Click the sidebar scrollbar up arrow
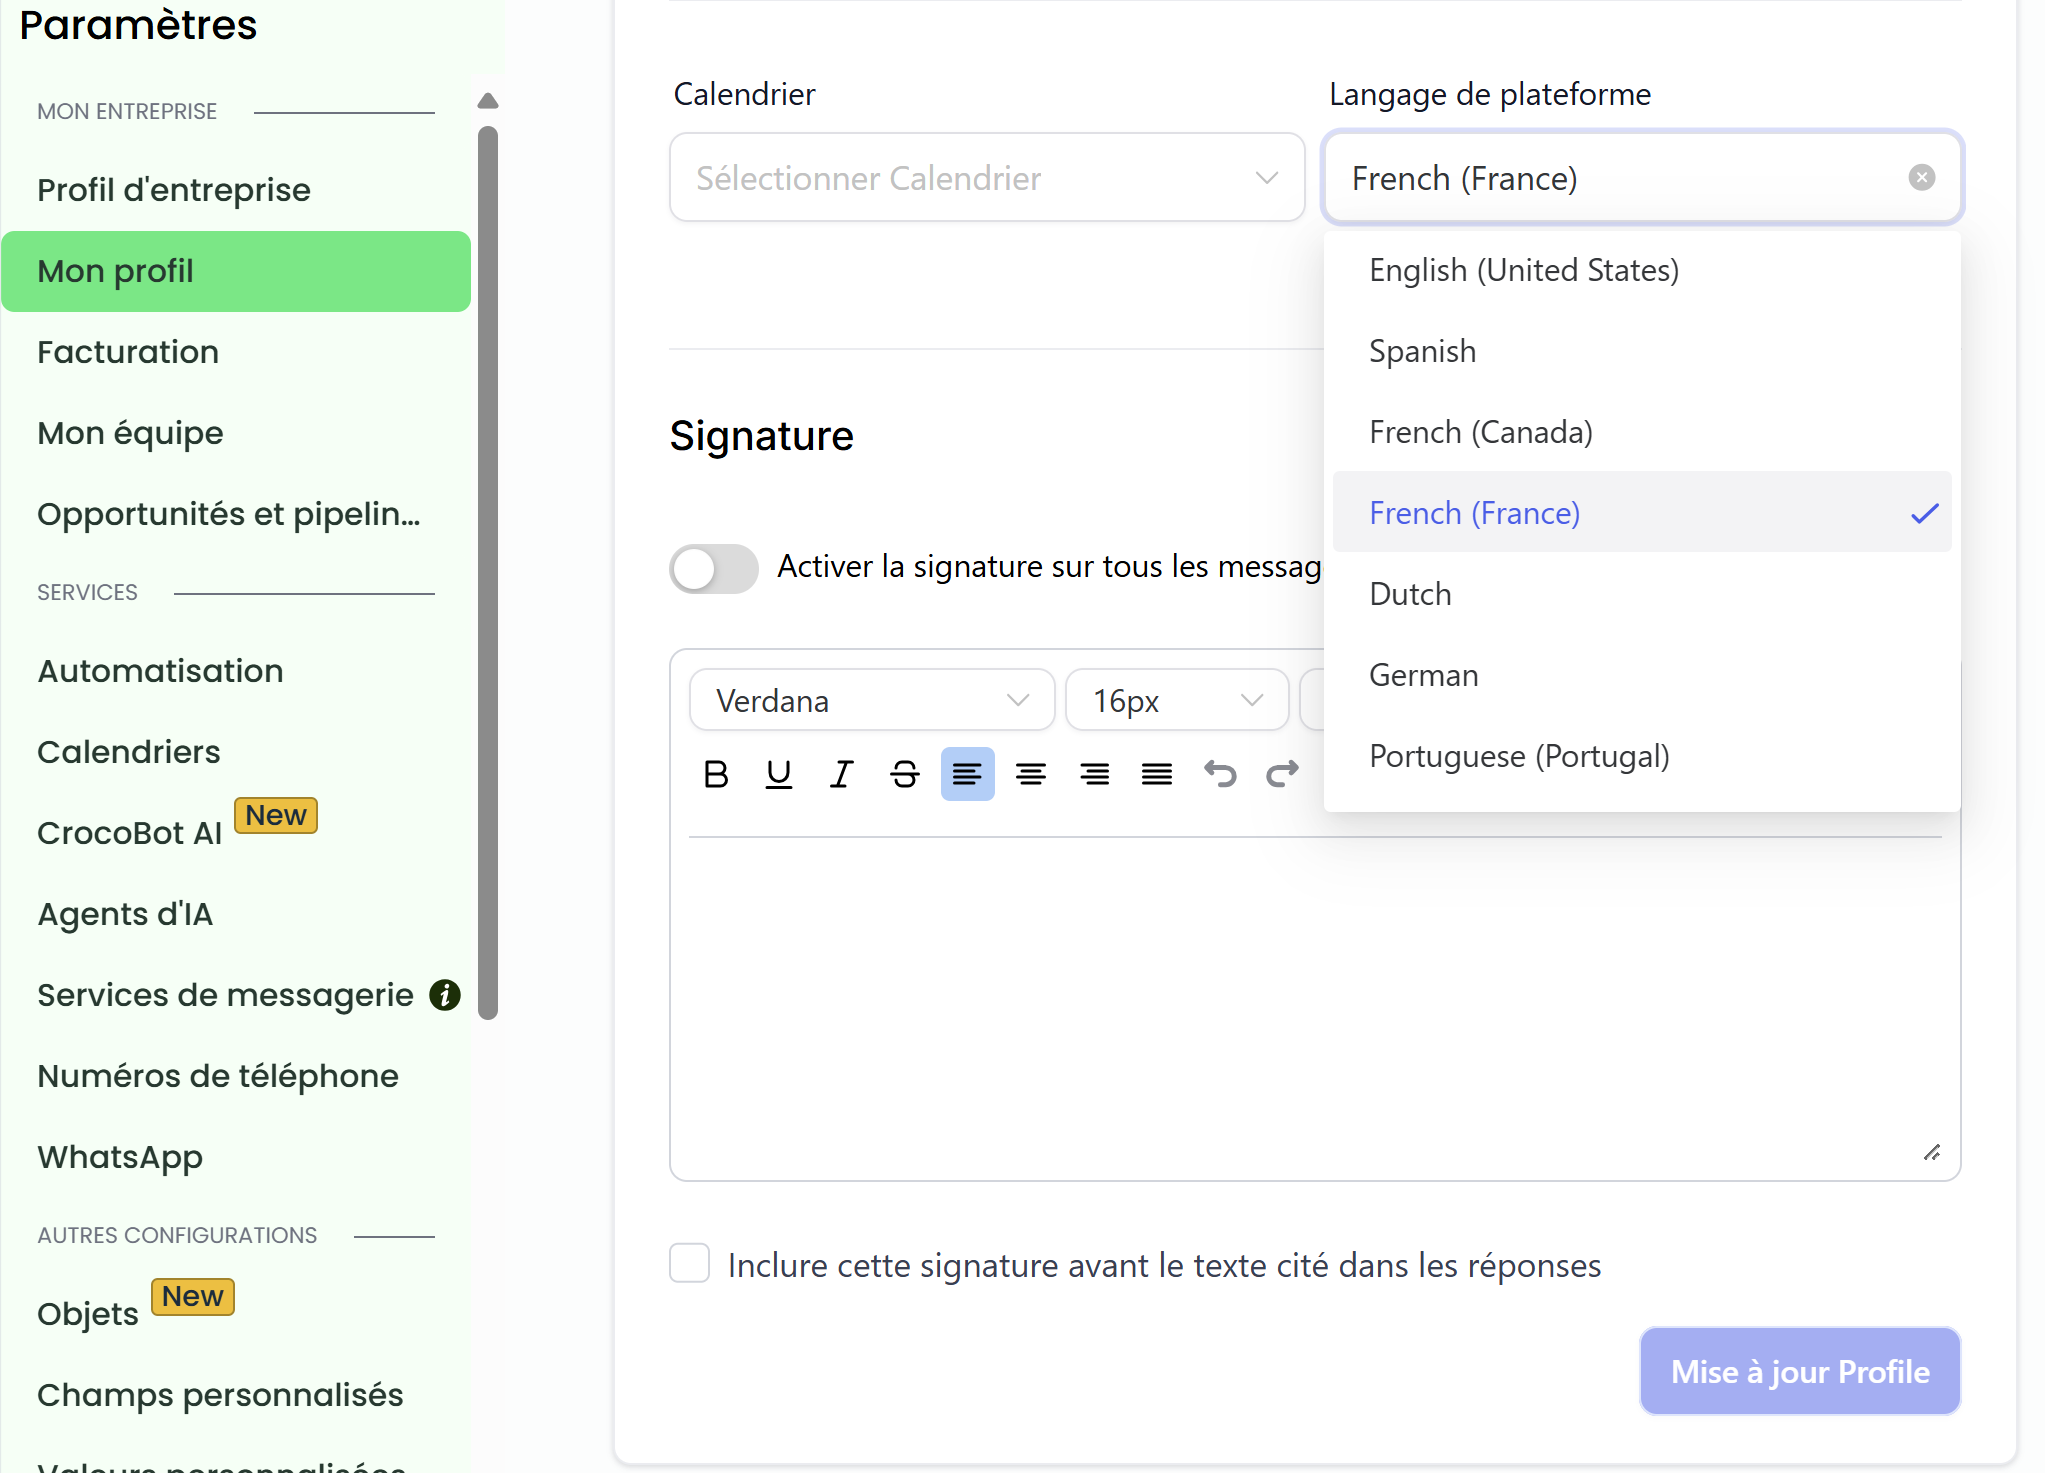 (x=488, y=101)
